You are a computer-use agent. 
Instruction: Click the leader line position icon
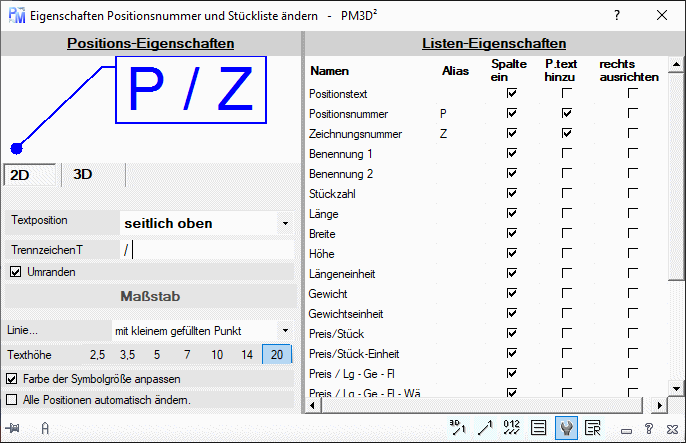point(485,428)
